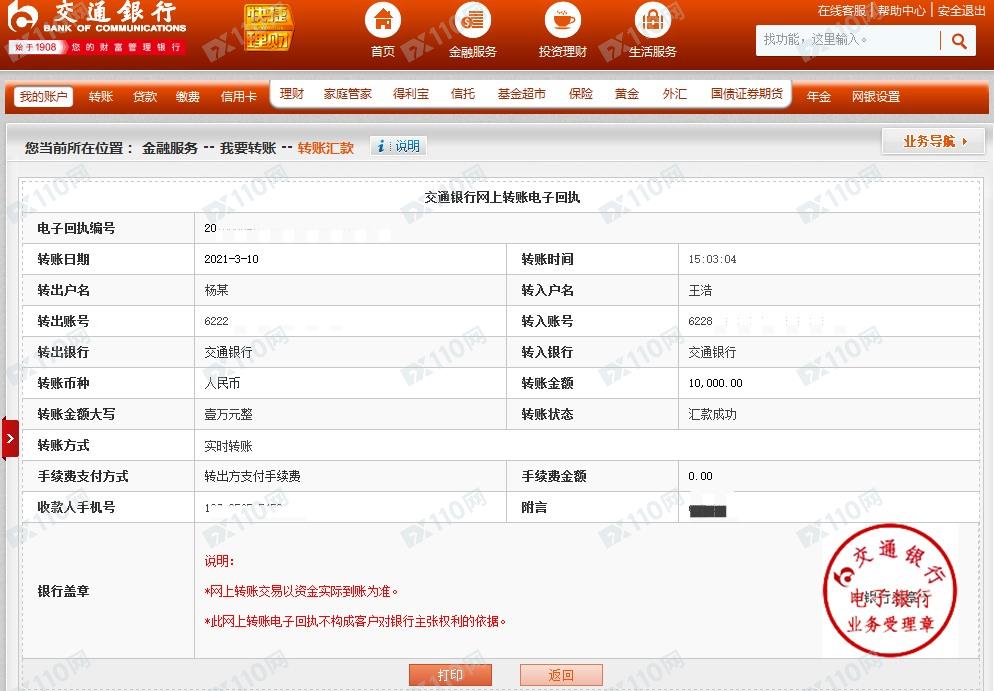
Task: Select 基金超市 submenu item
Action: tap(522, 94)
